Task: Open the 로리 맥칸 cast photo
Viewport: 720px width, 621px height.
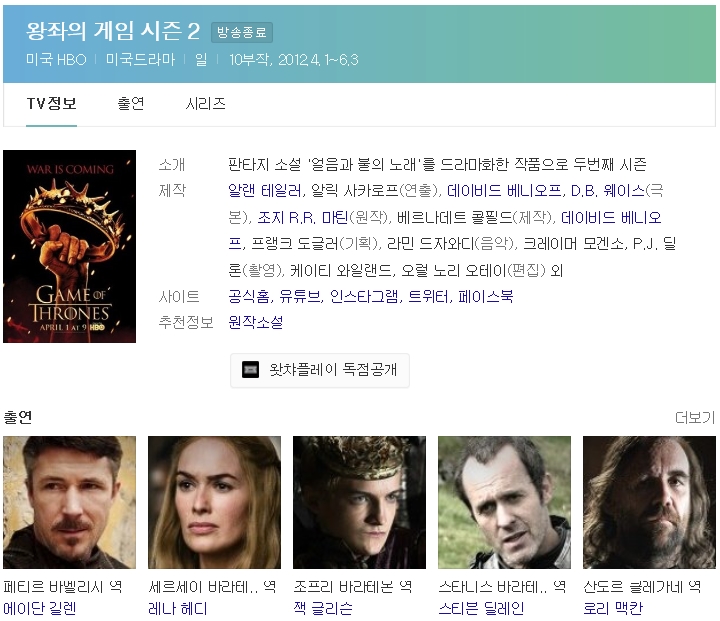Action: point(649,502)
